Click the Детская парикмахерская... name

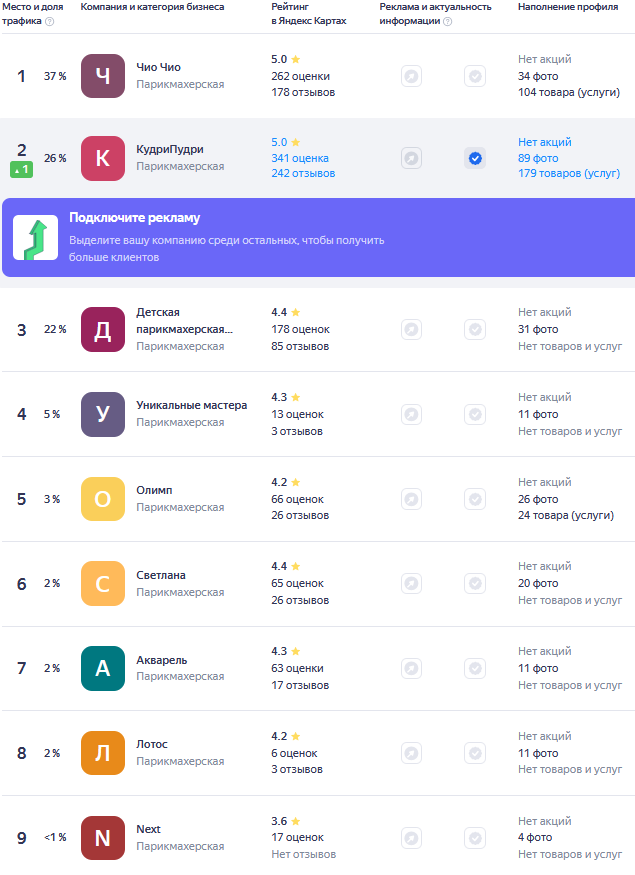[x=185, y=321]
